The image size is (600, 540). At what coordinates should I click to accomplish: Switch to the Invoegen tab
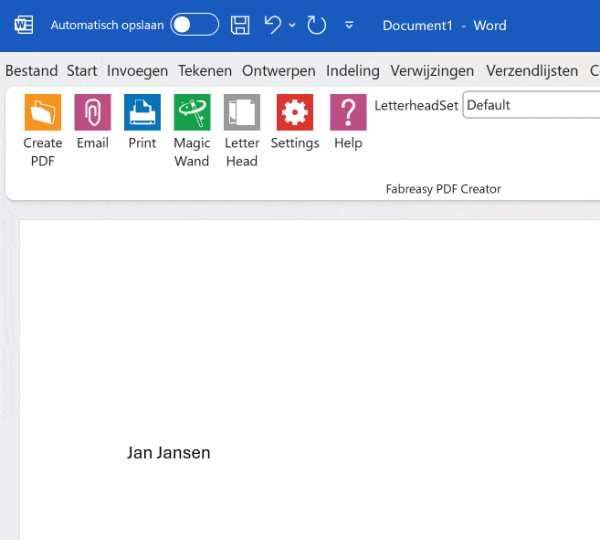point(138,71)
